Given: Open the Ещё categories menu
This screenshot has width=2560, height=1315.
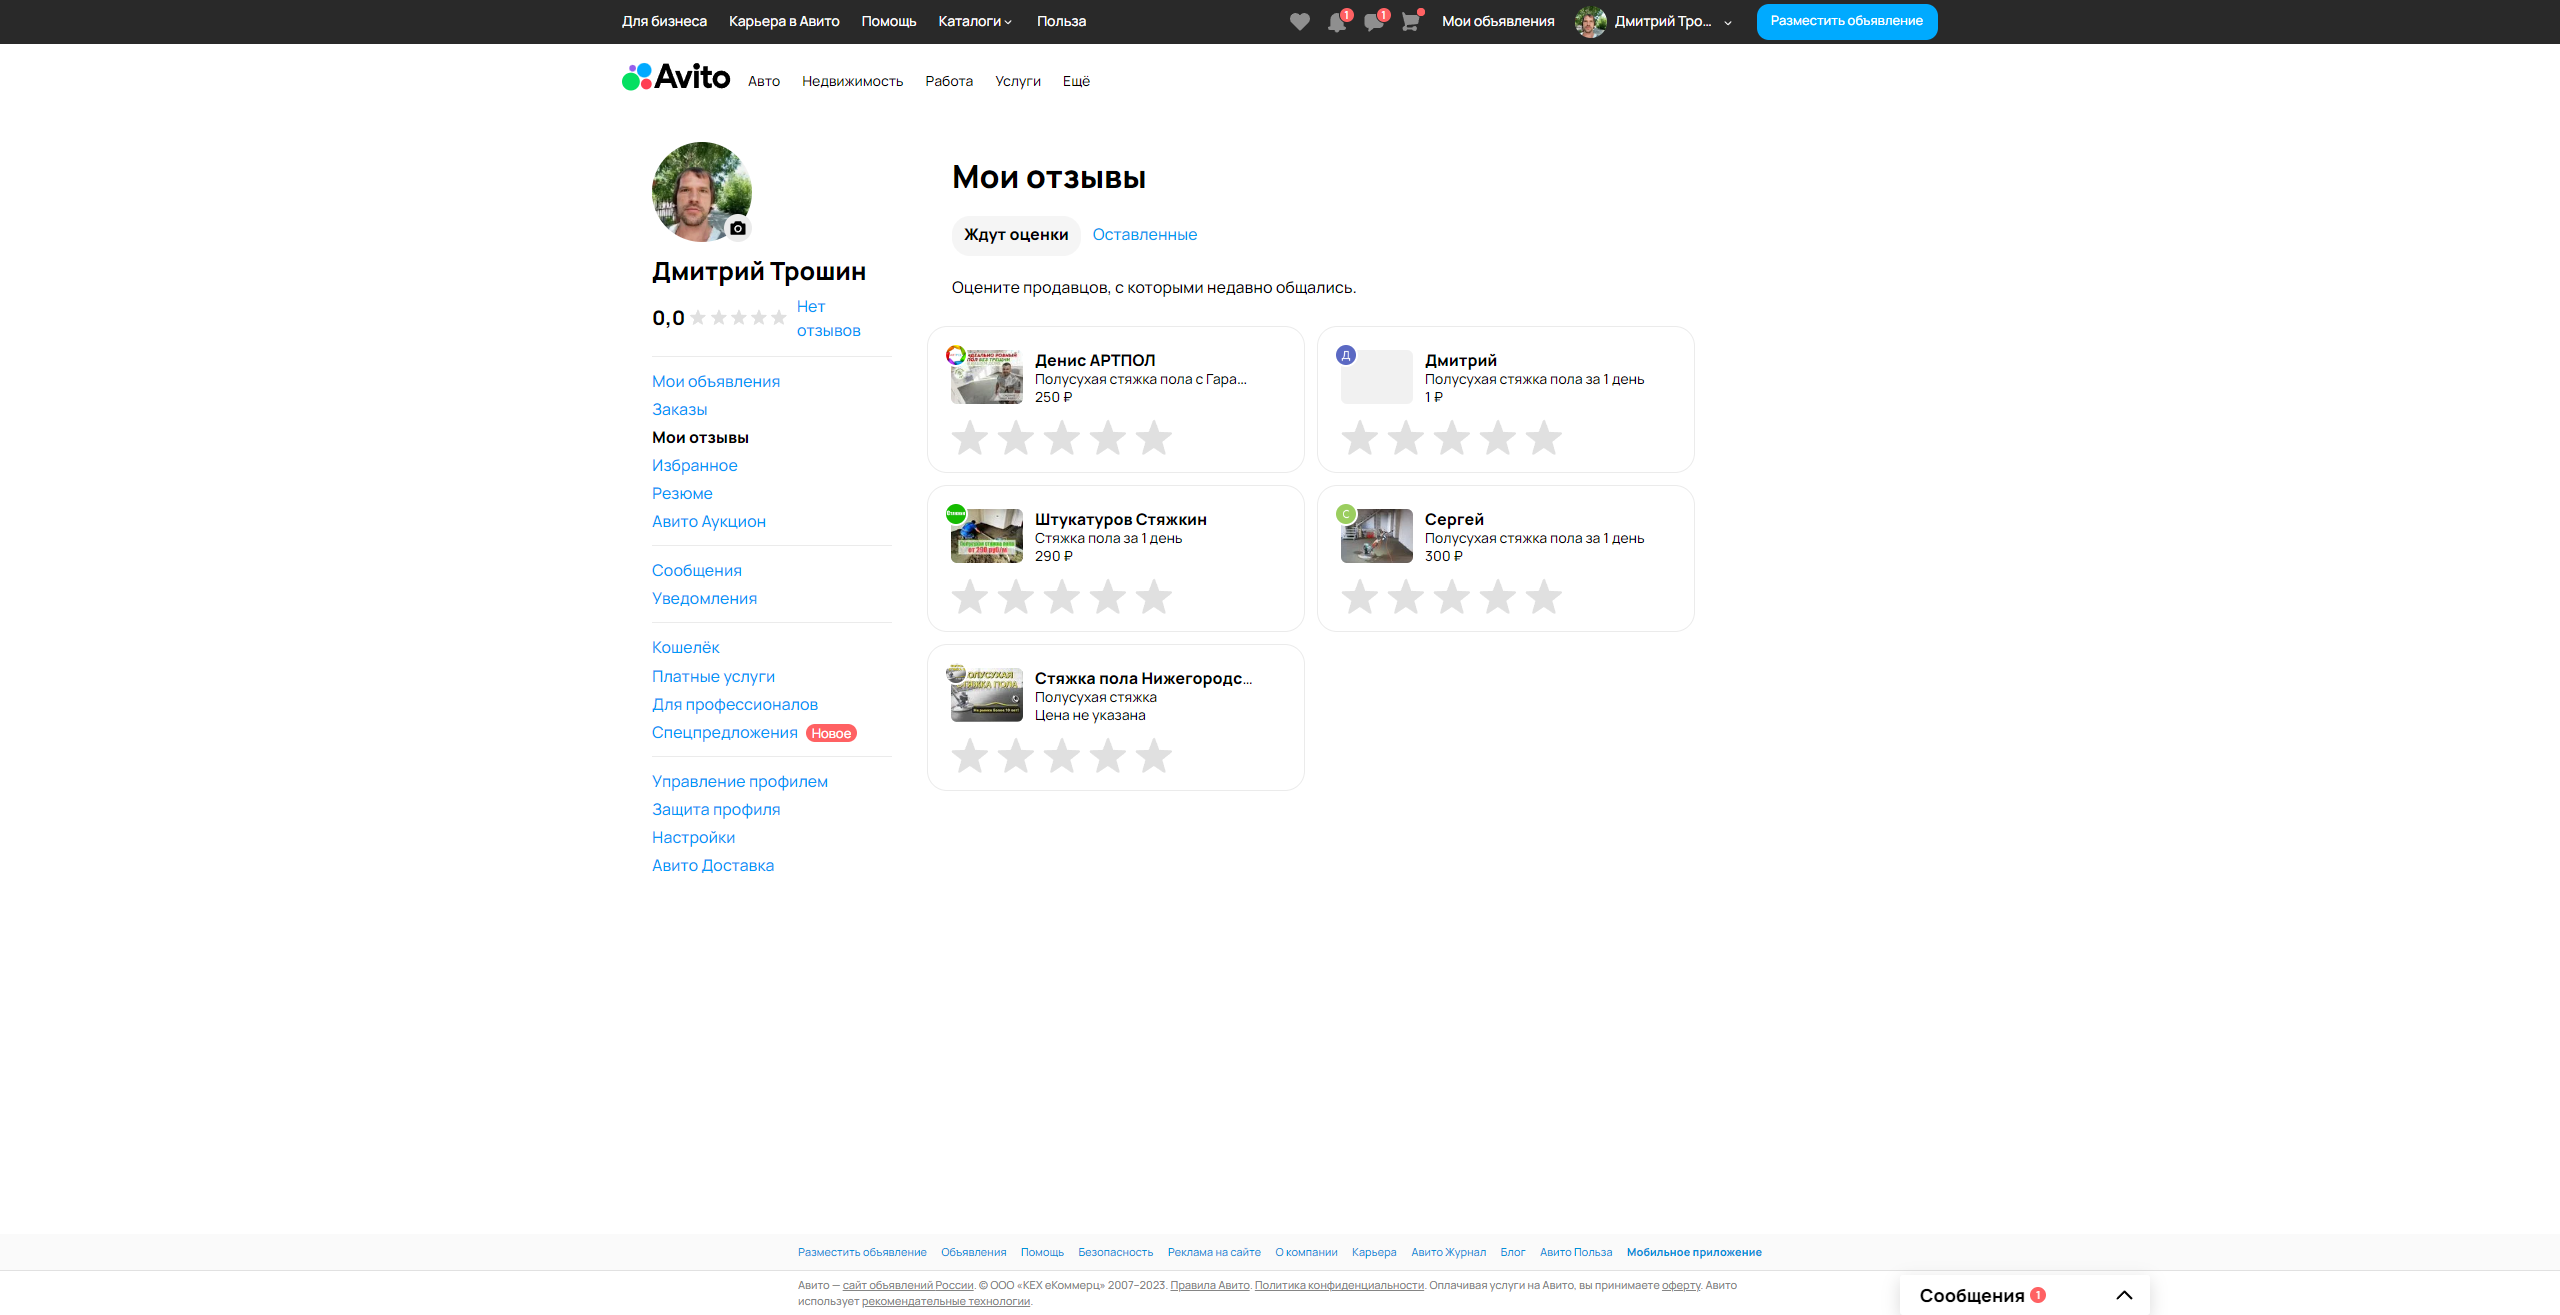Looking at the screenshot, I should [1076, 81].
